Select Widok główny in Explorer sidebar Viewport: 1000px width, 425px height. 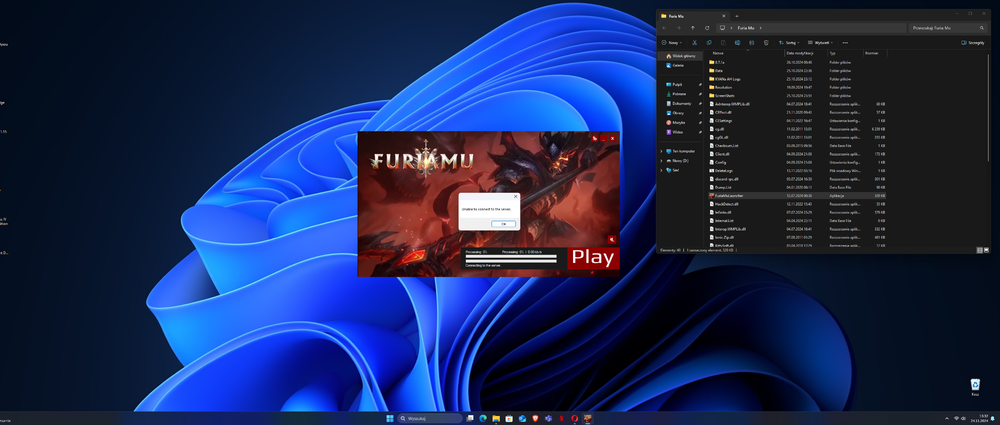click(x=680, y=56)
